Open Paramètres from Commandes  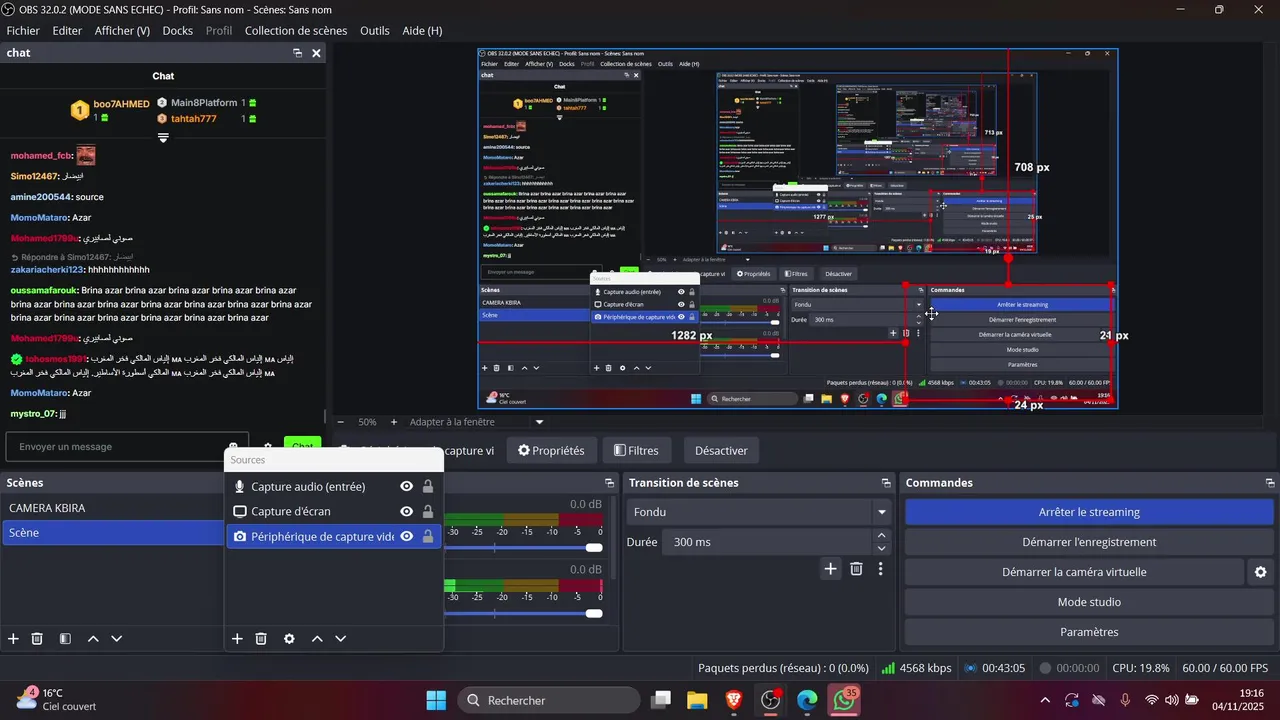(x=1089, y=632)
